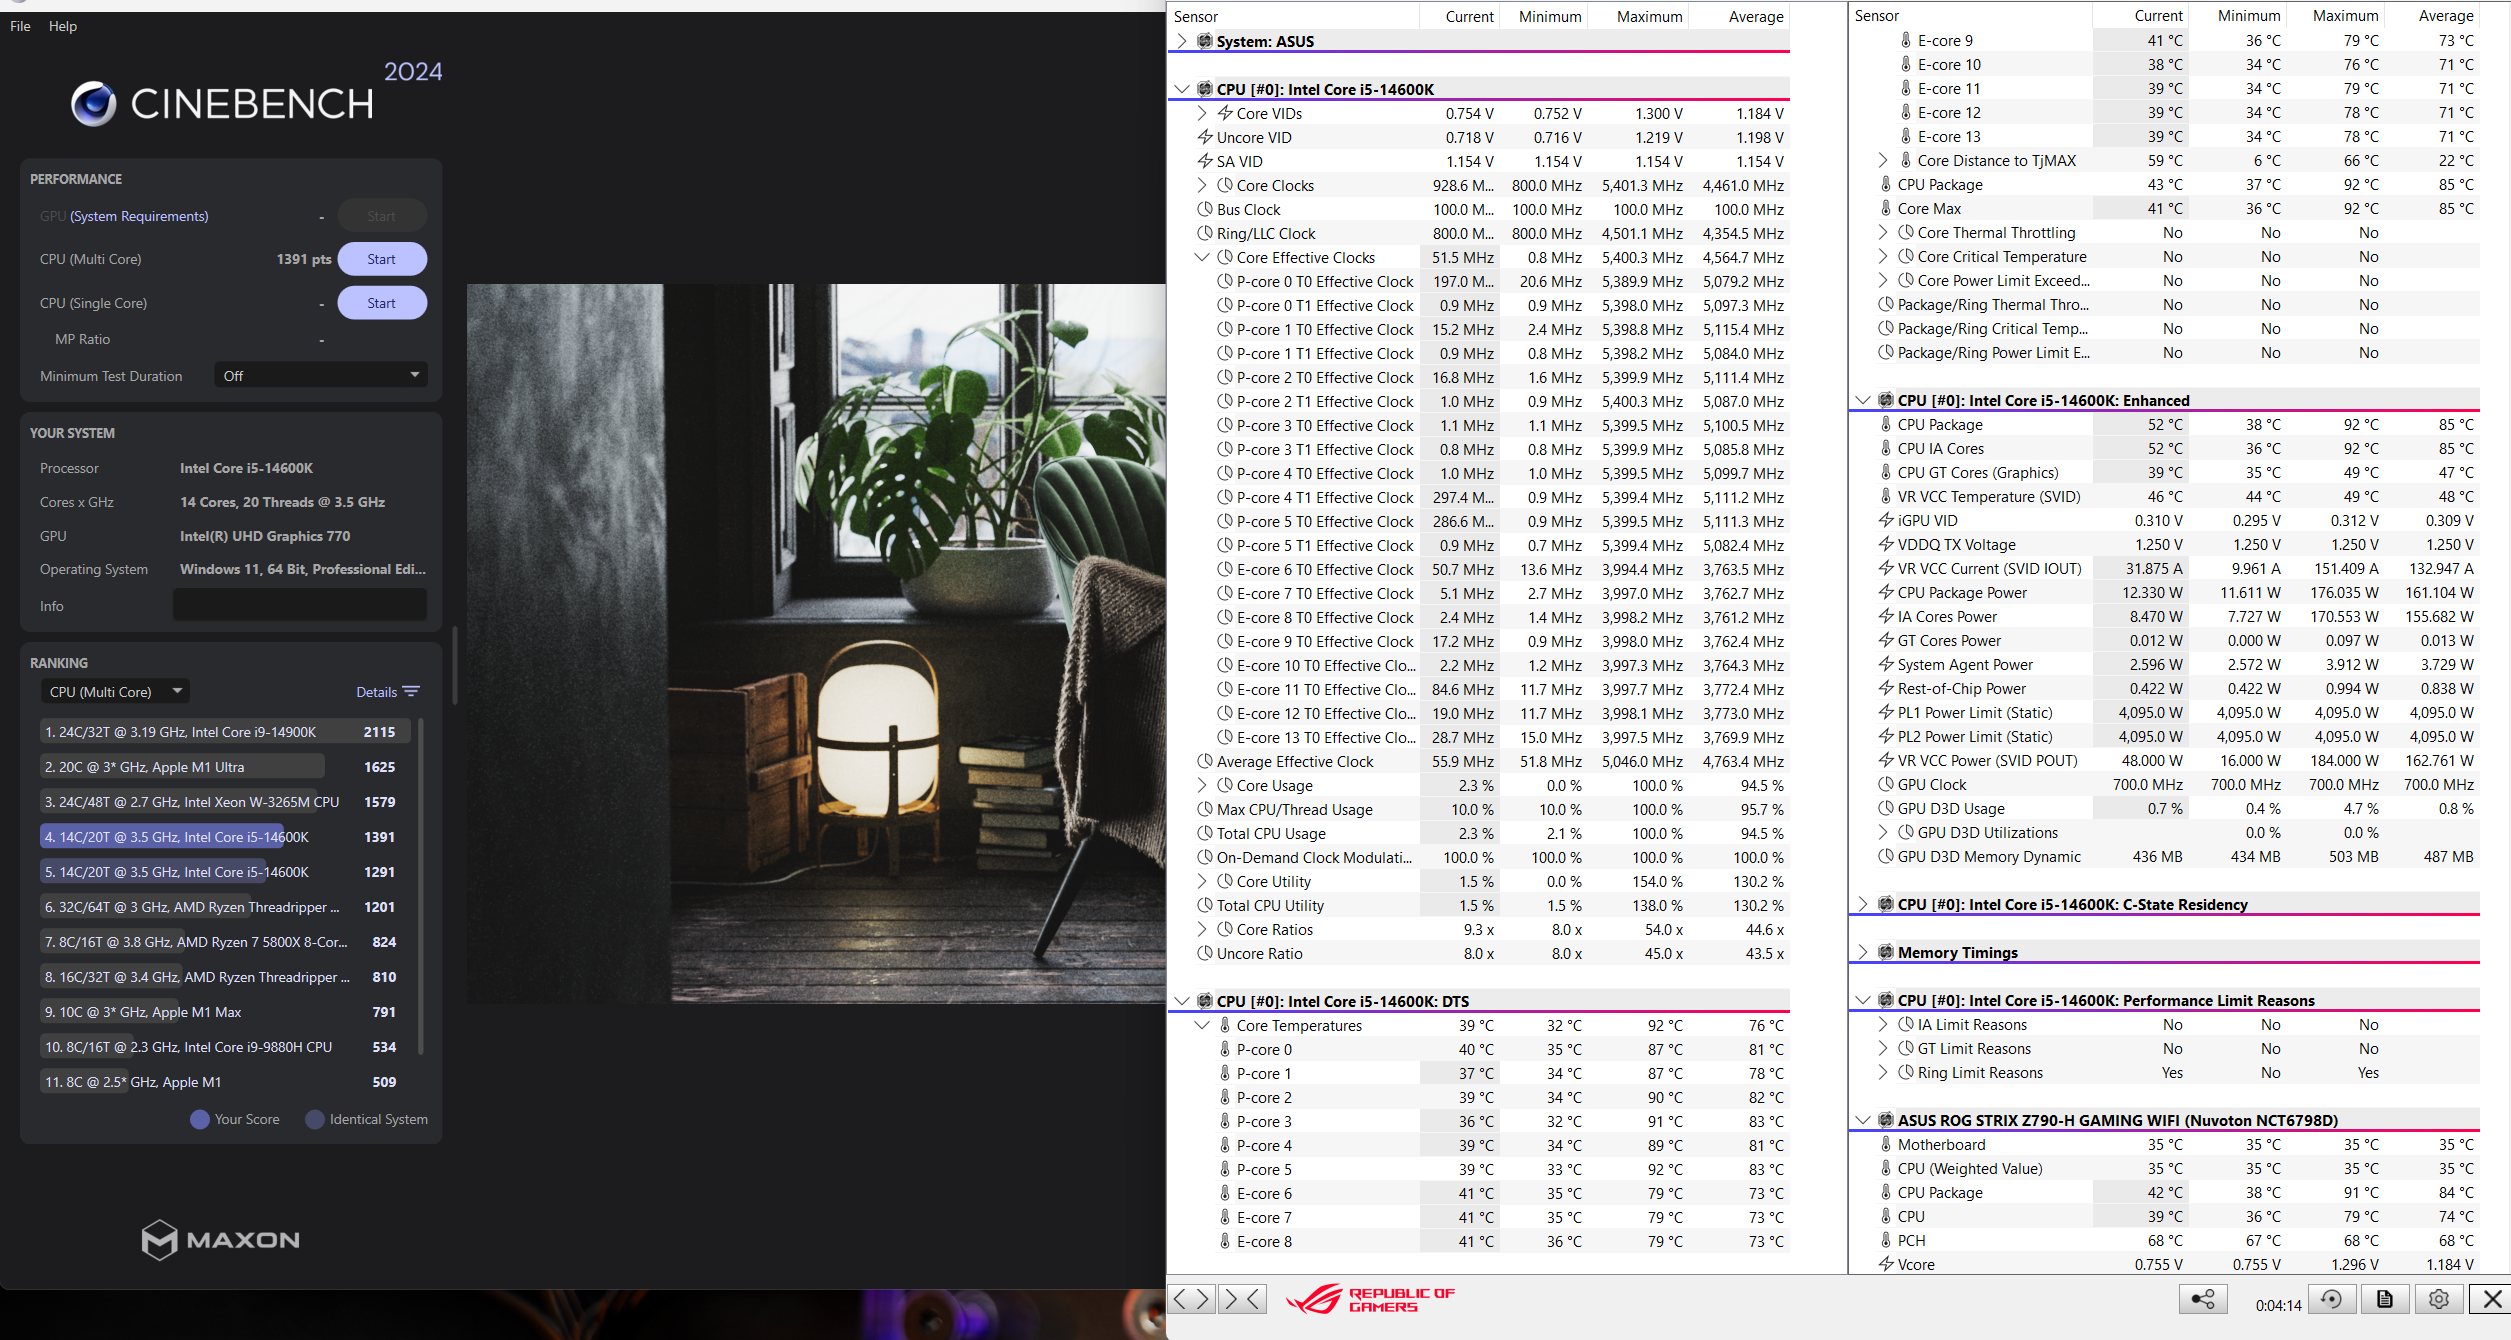Click the X close-sensors button in HWiNFO toolbar

click(x=2491, y=1299)
